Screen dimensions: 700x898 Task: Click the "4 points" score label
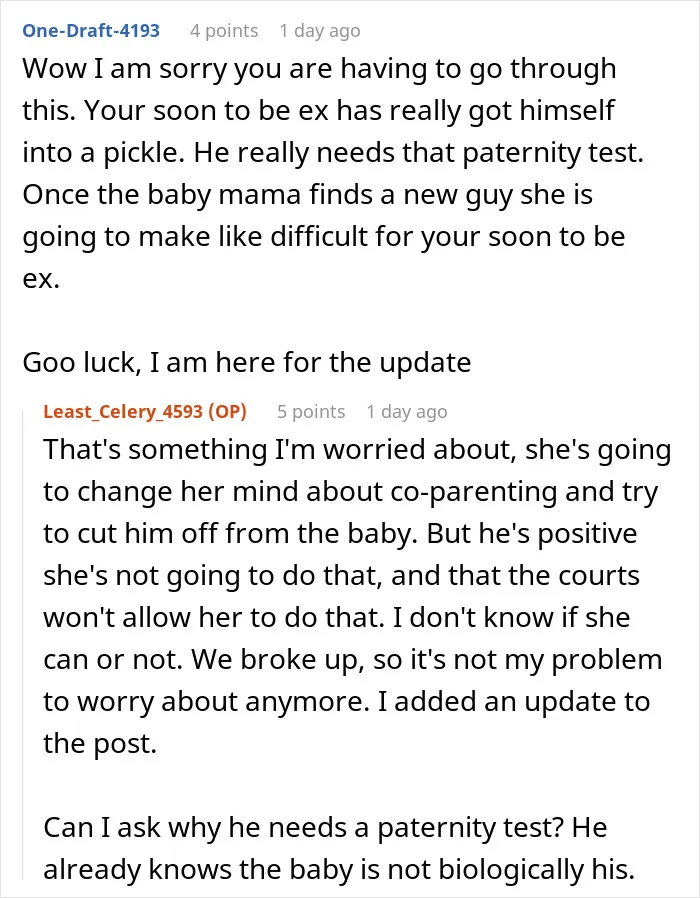click(224, 31)
